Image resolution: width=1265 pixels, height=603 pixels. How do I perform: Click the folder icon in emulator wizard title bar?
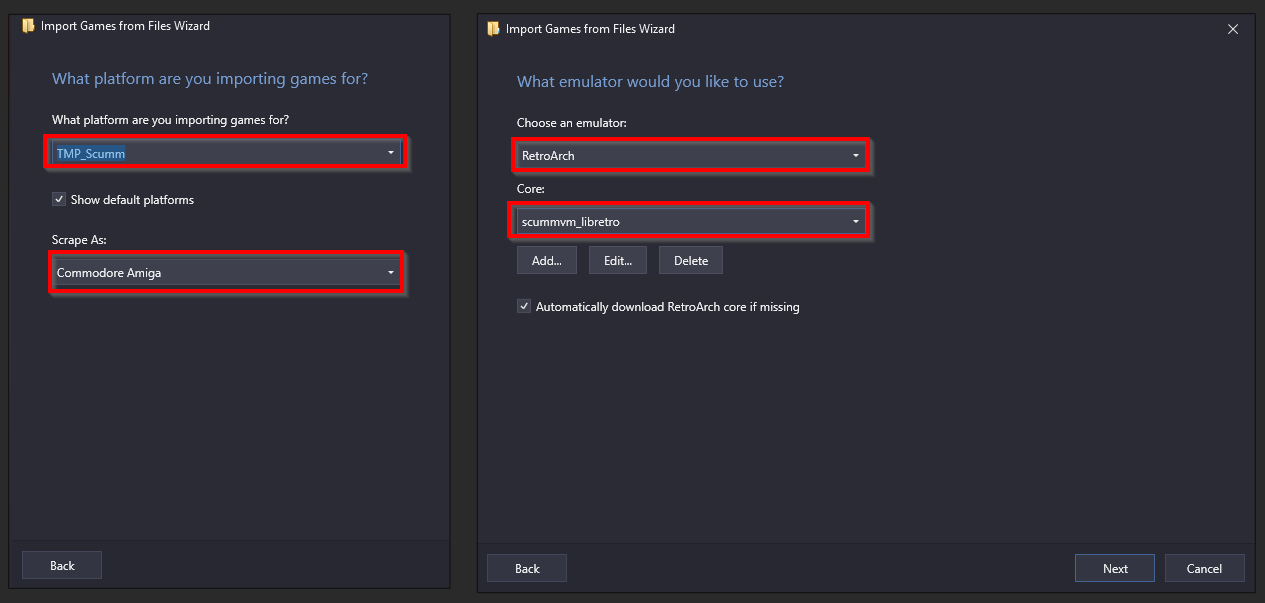click(x=493, y=29)
